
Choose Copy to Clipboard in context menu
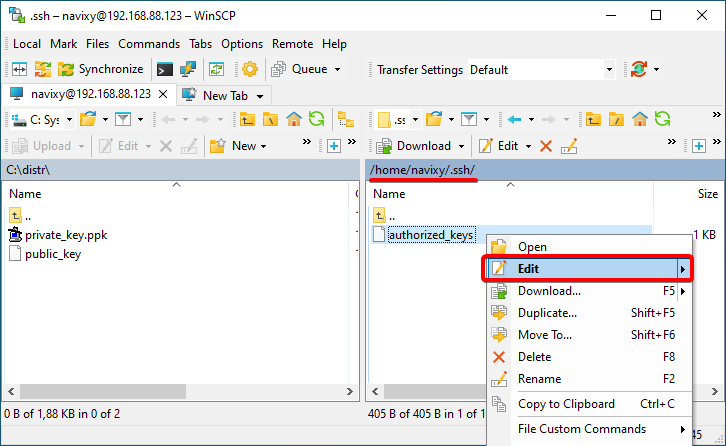(589, 404)
